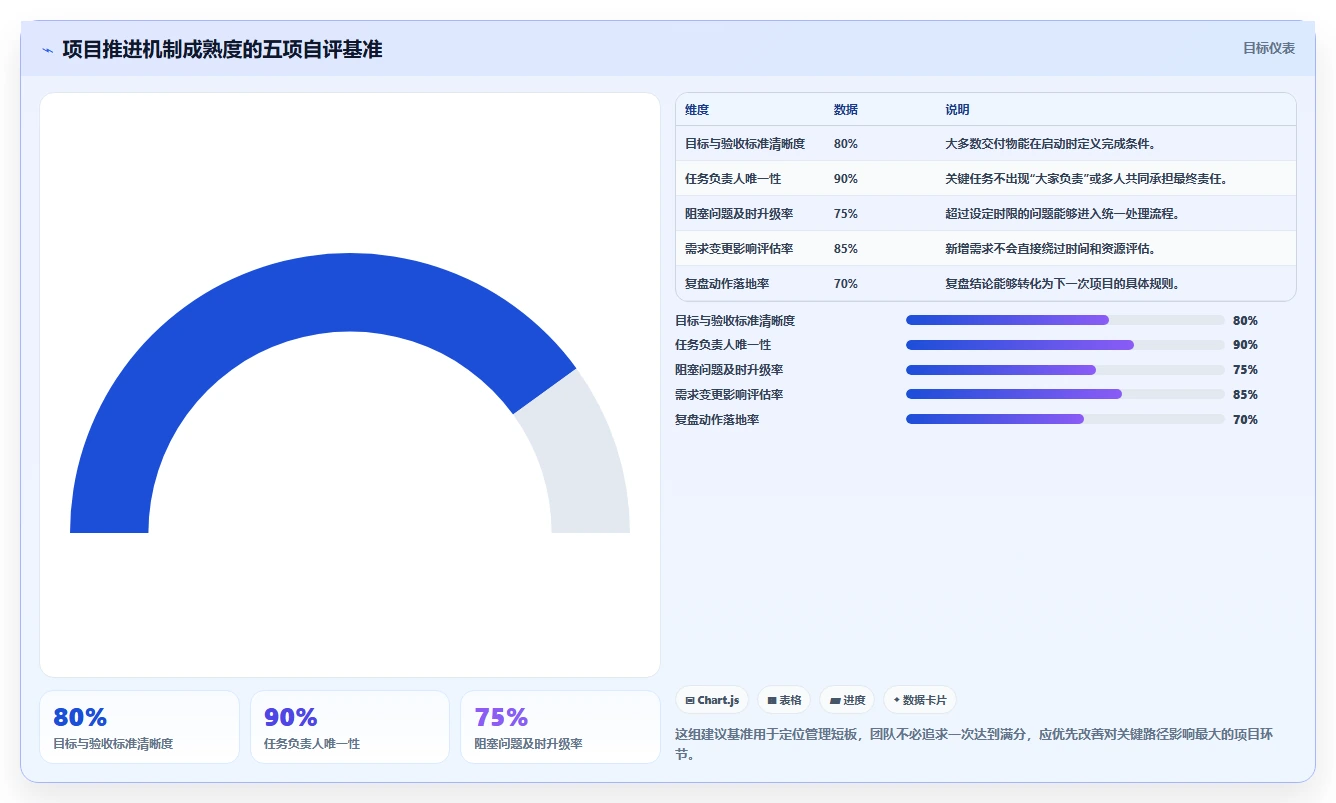Click progress list label 任务负责人唯一性
The height and width of the screenshot is (803, 1336).
pyautogui.click(x=723, y=345)
